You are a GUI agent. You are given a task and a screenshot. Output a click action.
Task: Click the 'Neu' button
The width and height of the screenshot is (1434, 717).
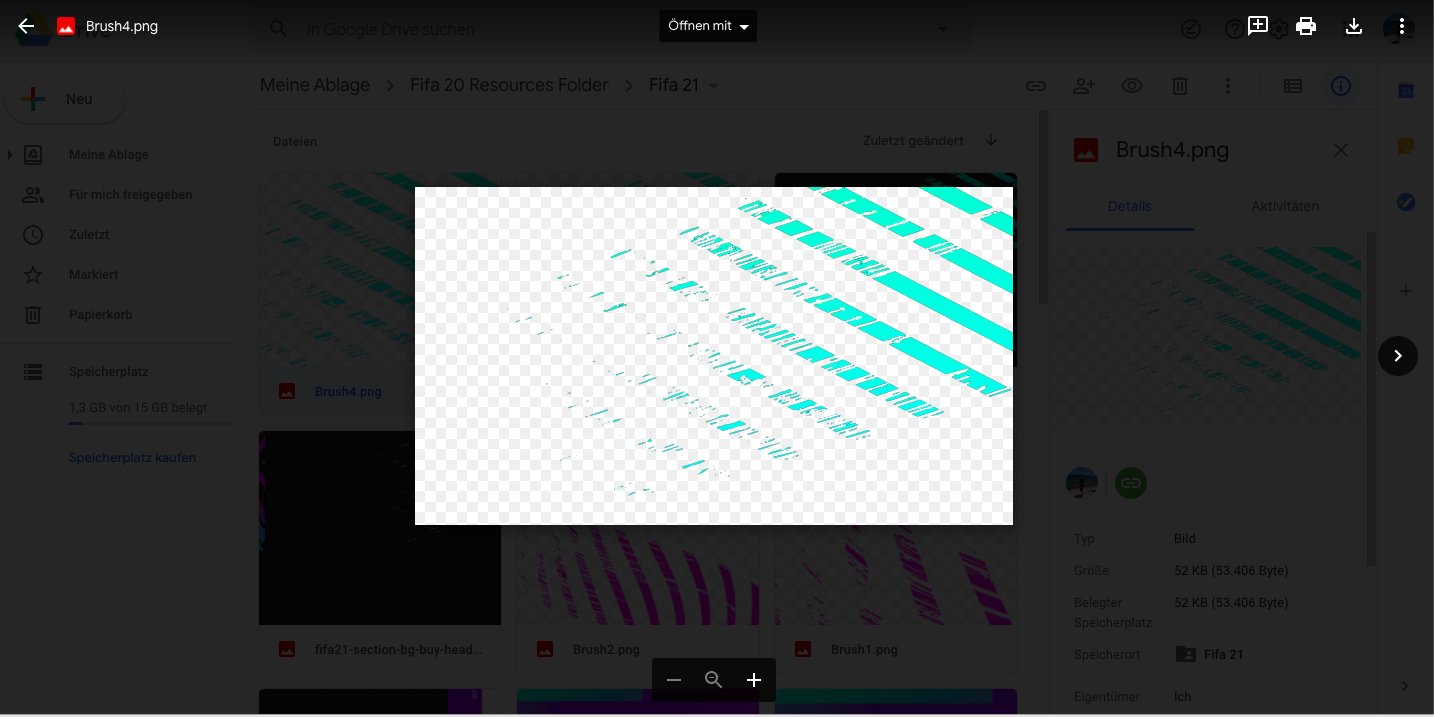[x=66, y=99]
